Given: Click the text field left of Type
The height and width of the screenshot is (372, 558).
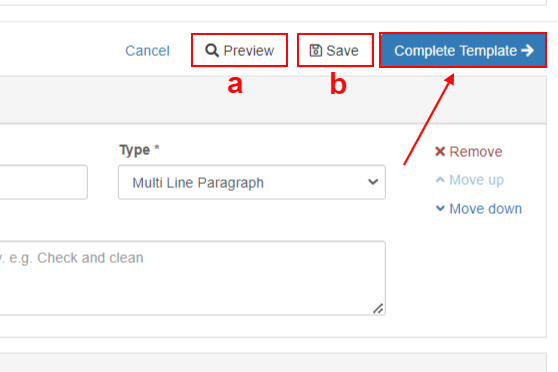Looking at the screenshot, I should [x=43, y=182].
